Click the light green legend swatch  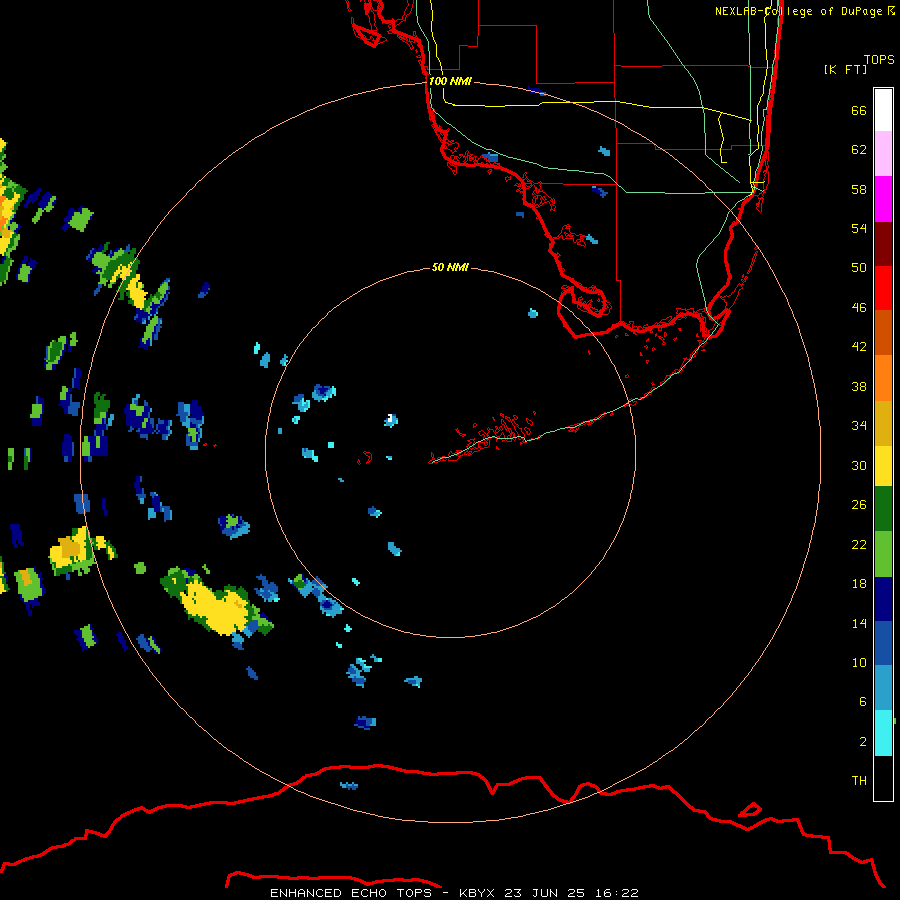click(x=883, y=554)
